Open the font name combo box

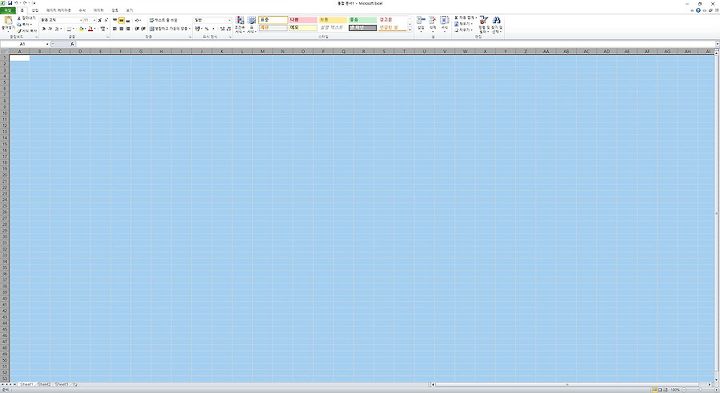coord(61,20)
